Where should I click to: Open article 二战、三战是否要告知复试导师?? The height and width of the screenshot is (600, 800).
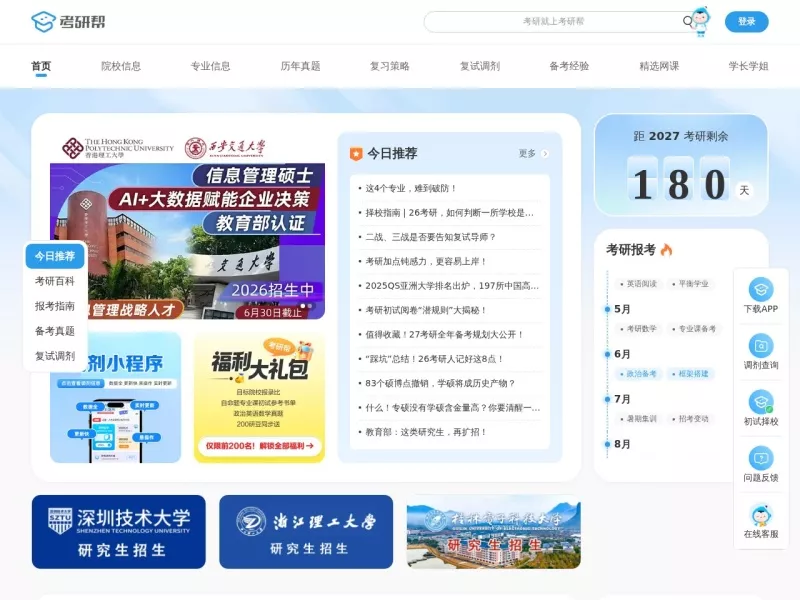click(x=430, y=237)
